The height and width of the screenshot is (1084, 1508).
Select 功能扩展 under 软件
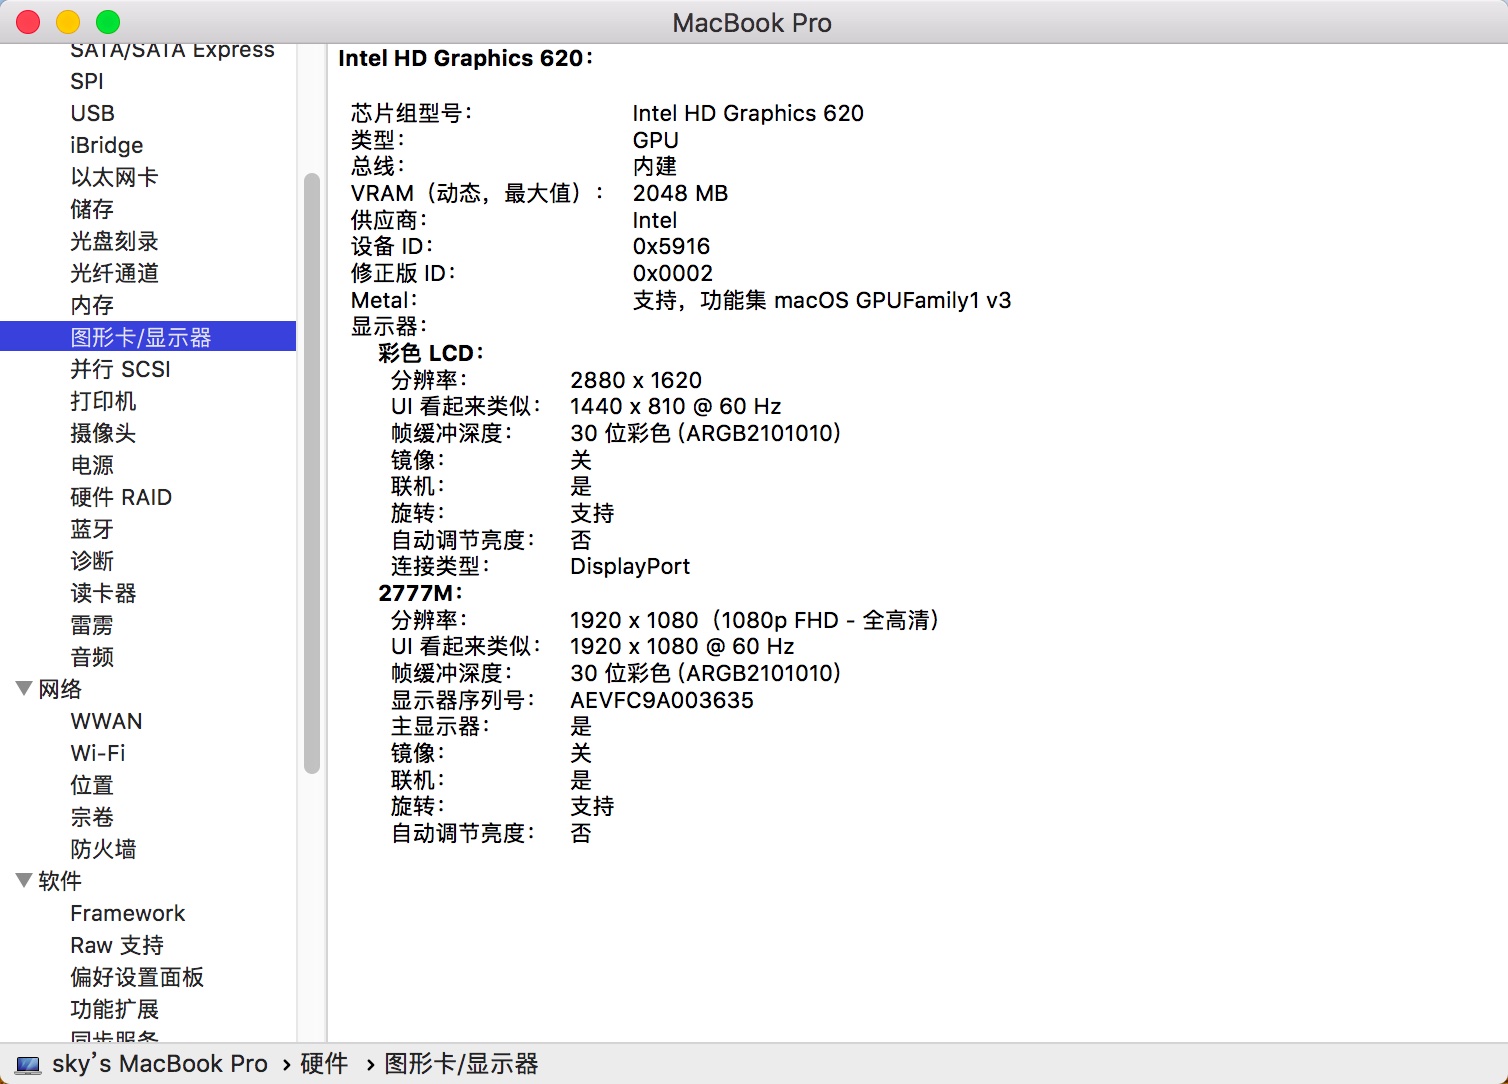(x=114, y=1009)
